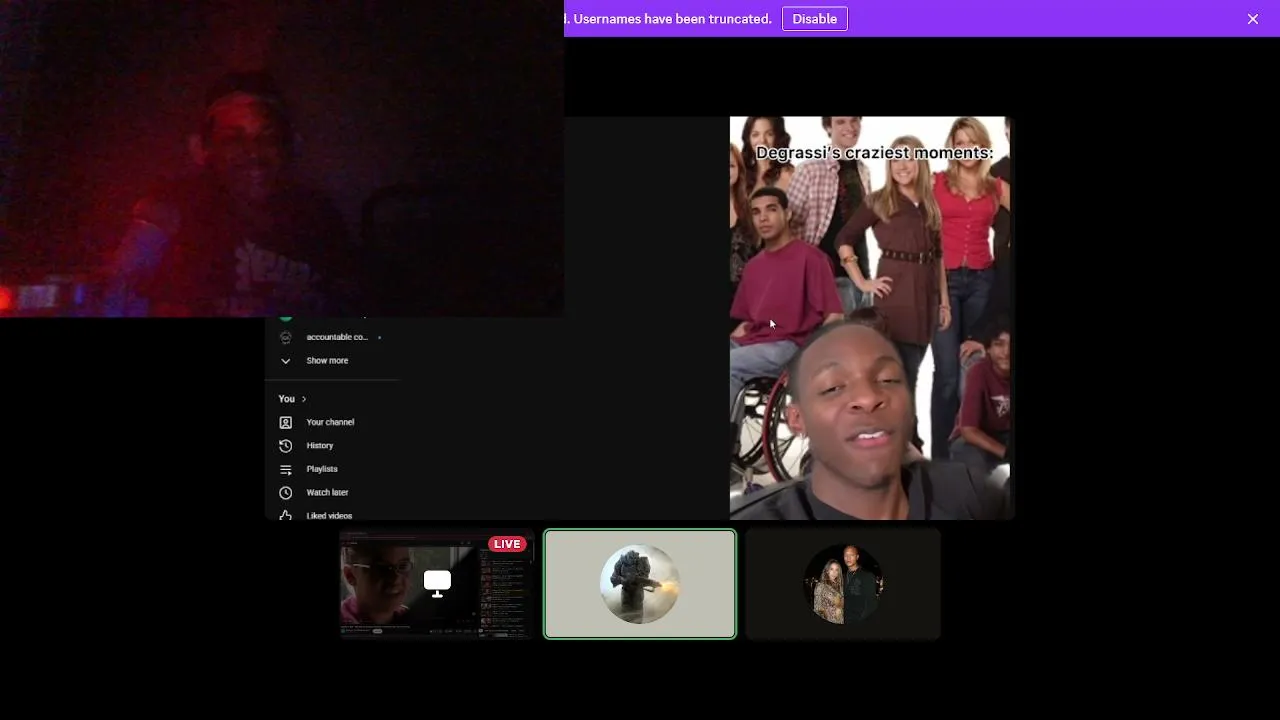Select the participant tile with the couple avatar
Viewport: 1280px width, 720px height.
(843, 584)
